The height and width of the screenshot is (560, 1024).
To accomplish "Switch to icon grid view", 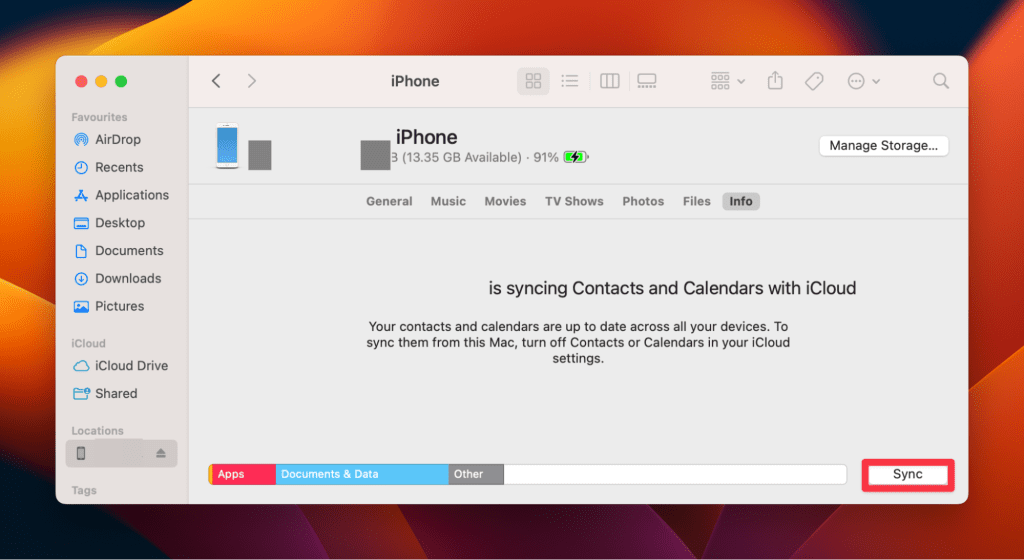I will point(533,81).
